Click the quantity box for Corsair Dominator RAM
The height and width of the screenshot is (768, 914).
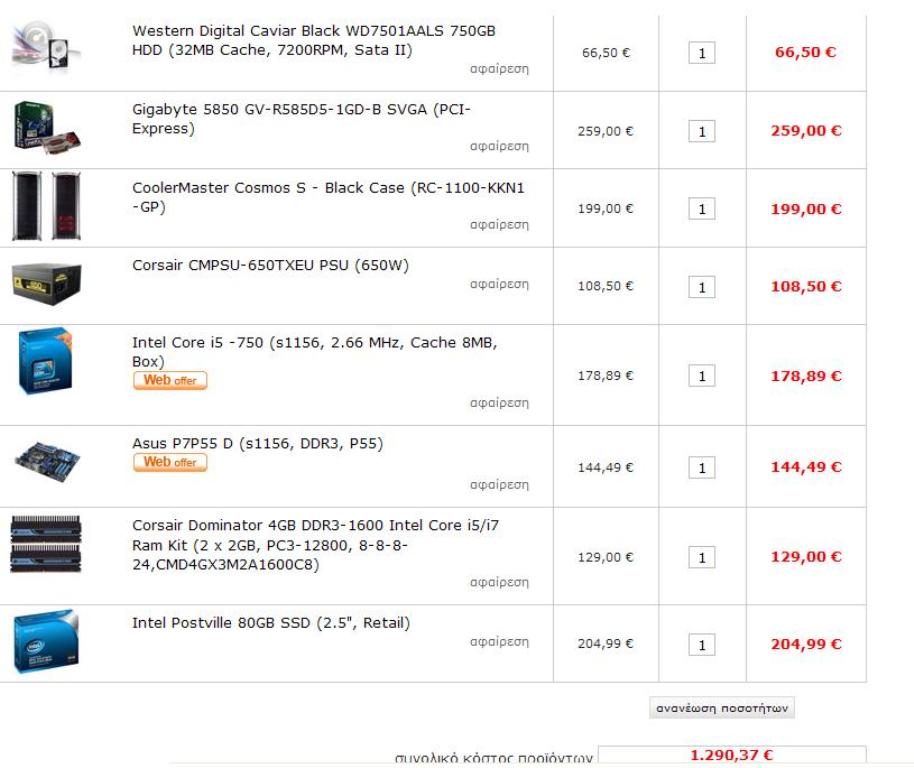click(702, 557)
